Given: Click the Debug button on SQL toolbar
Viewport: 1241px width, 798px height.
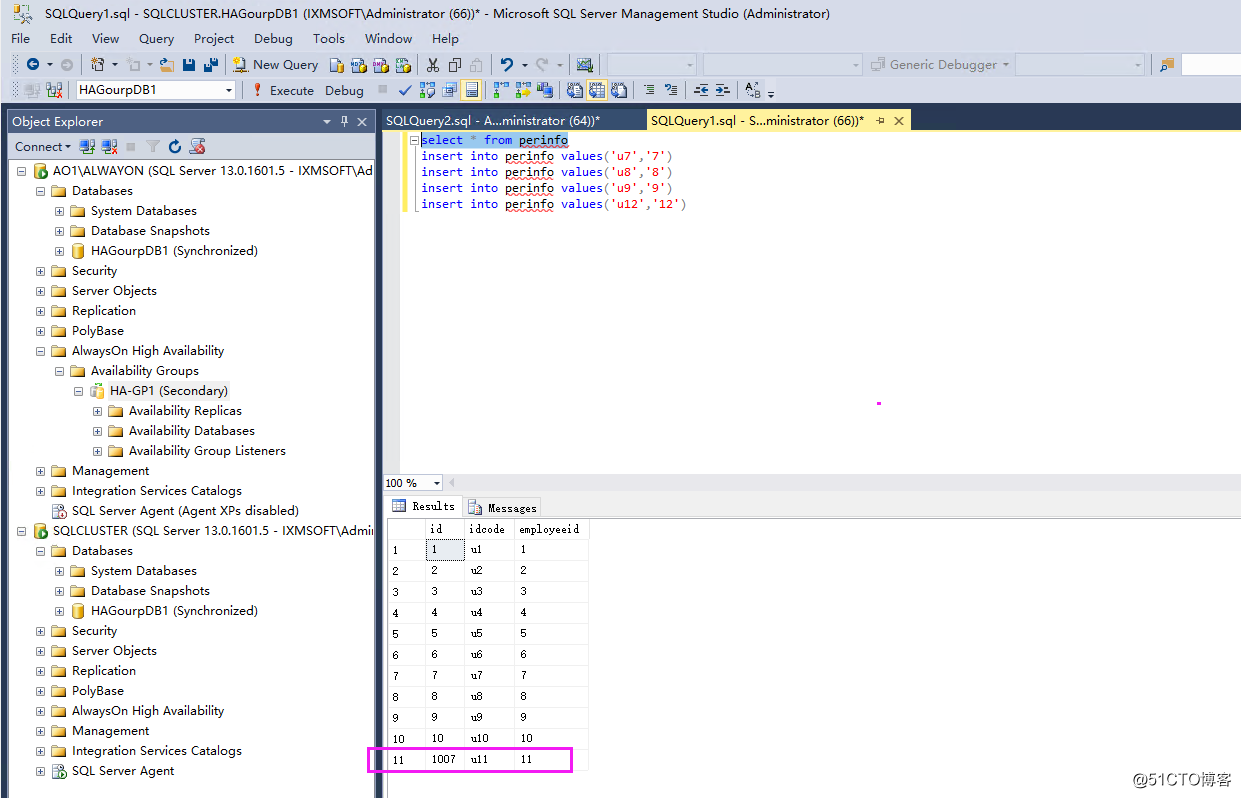Looking at the screenshot, I should tap(344, 90).
